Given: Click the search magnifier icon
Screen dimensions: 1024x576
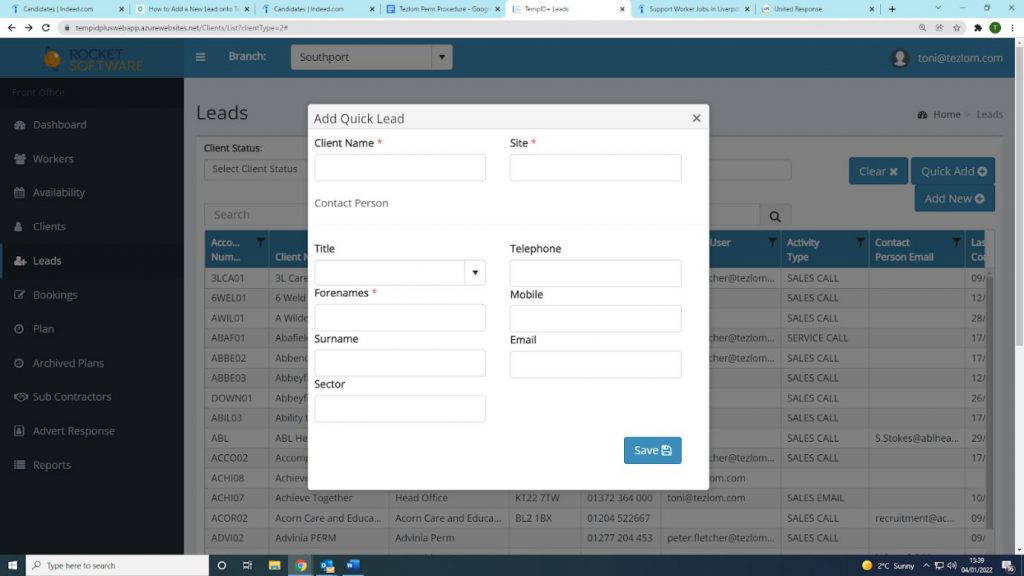Looking at the screenshot, I should pyautogui.click(x=774, y=215).
